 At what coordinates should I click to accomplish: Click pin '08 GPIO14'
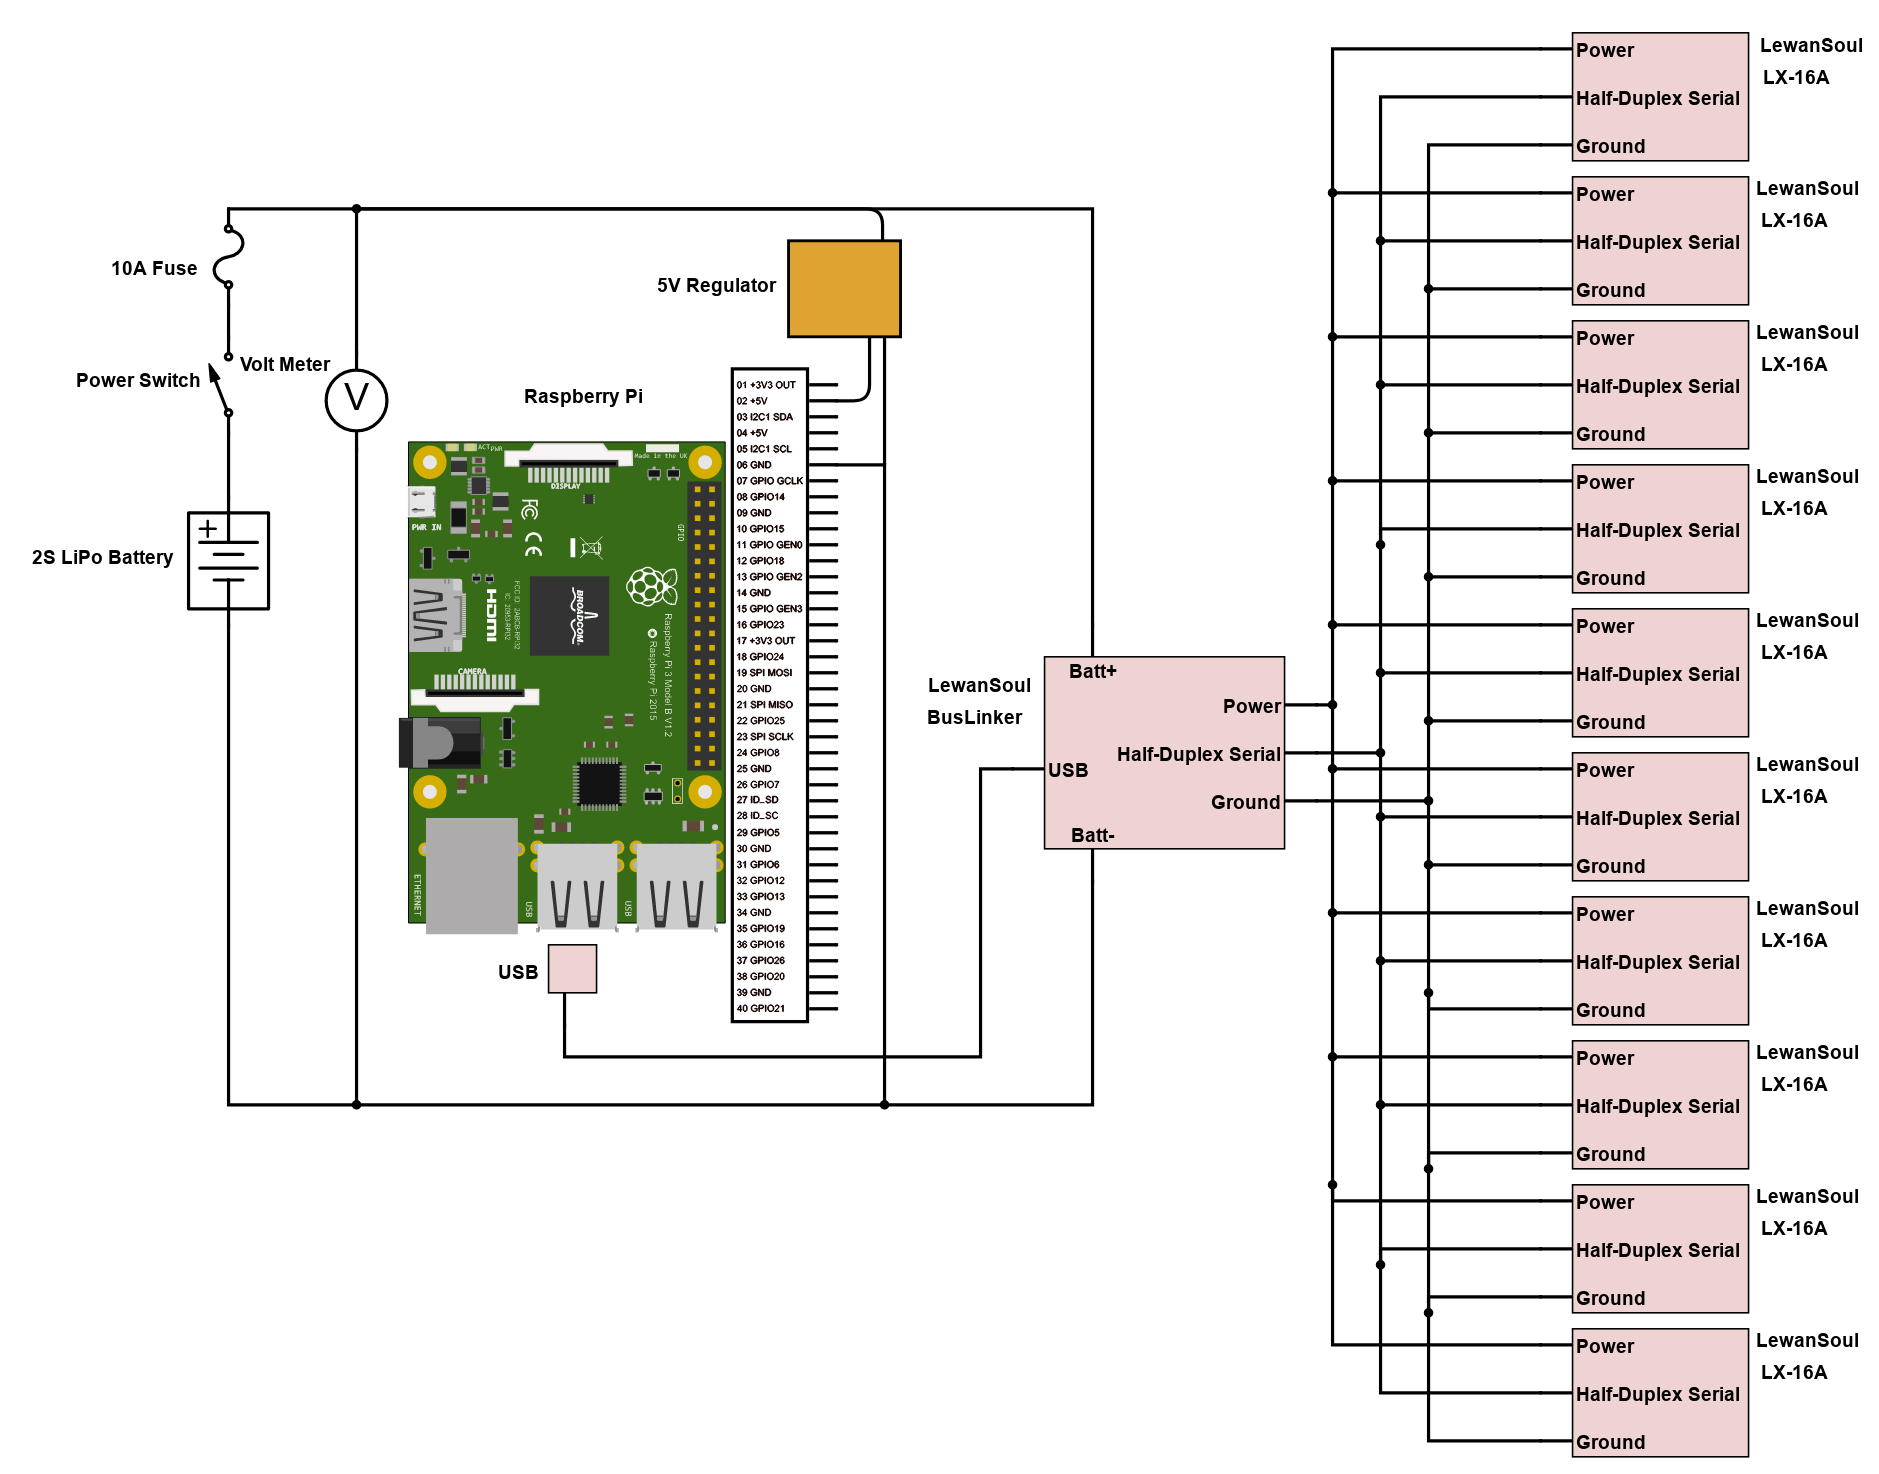point(761,497)
